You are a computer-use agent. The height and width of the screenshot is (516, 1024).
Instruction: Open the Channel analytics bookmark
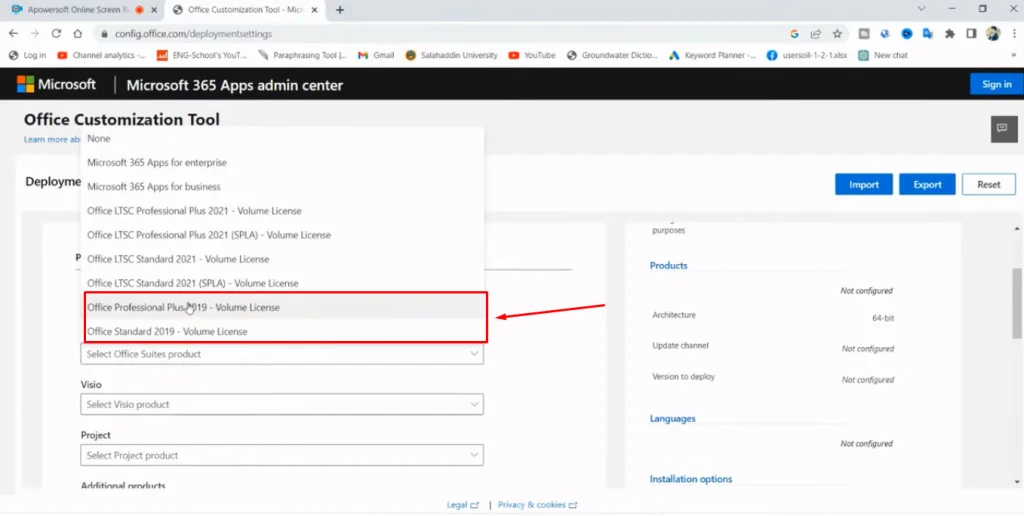101,56
